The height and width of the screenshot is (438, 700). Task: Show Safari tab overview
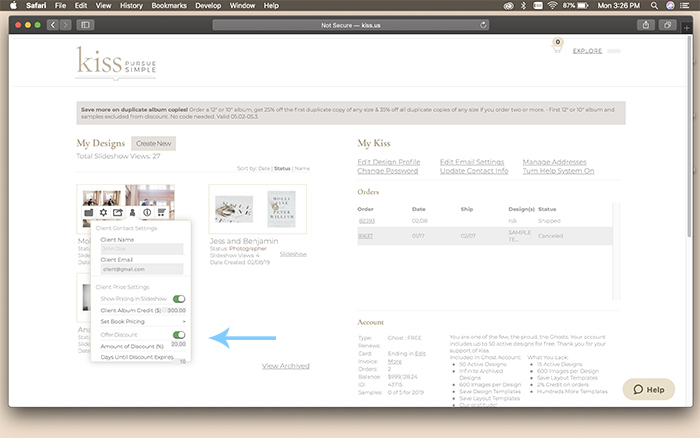click(667, 25)
